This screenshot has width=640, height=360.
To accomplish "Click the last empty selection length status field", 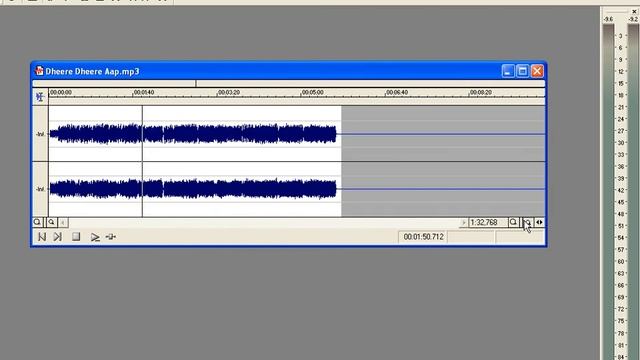I will (x=520, y=237).
